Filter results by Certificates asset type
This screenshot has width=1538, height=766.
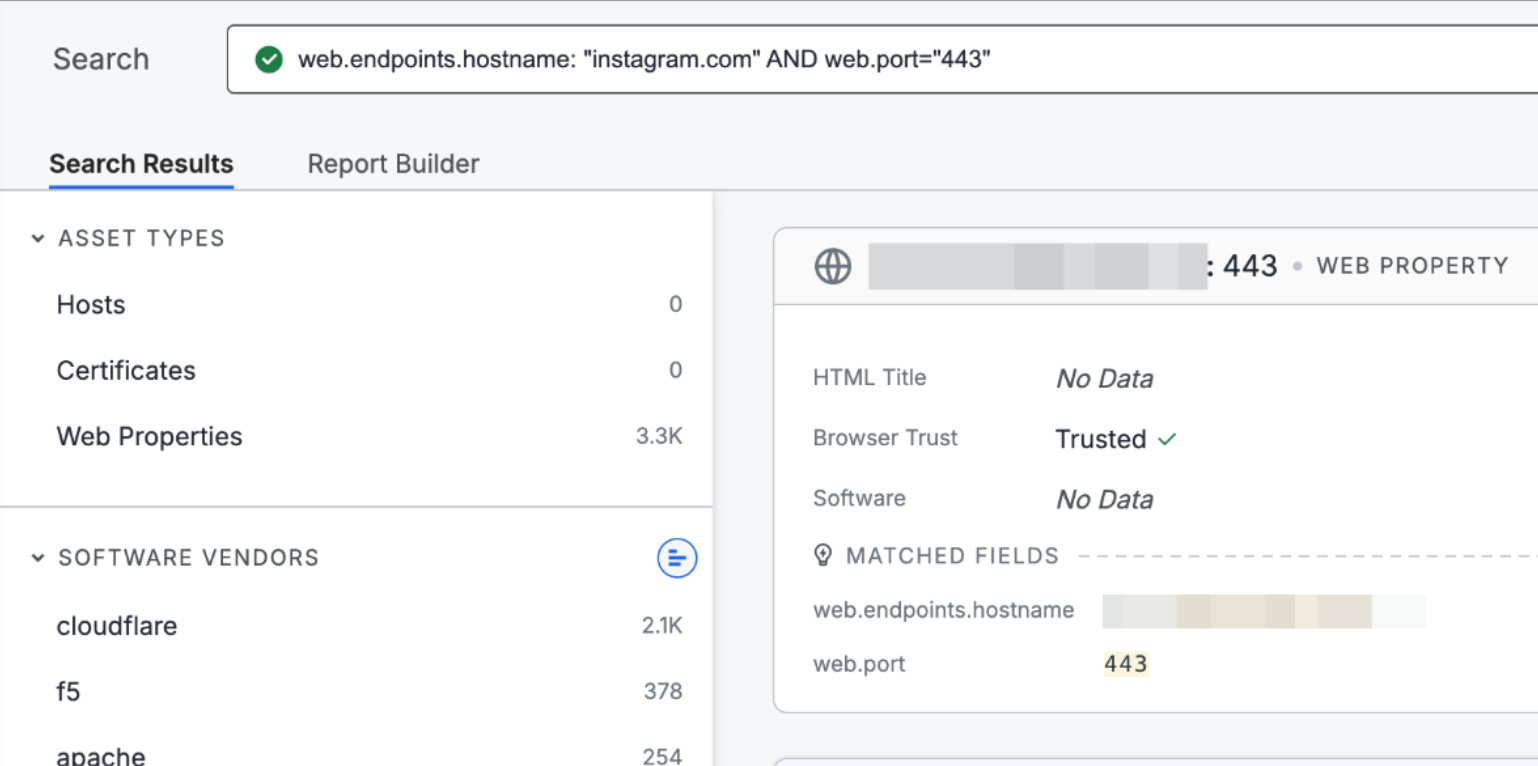point(126,371)
